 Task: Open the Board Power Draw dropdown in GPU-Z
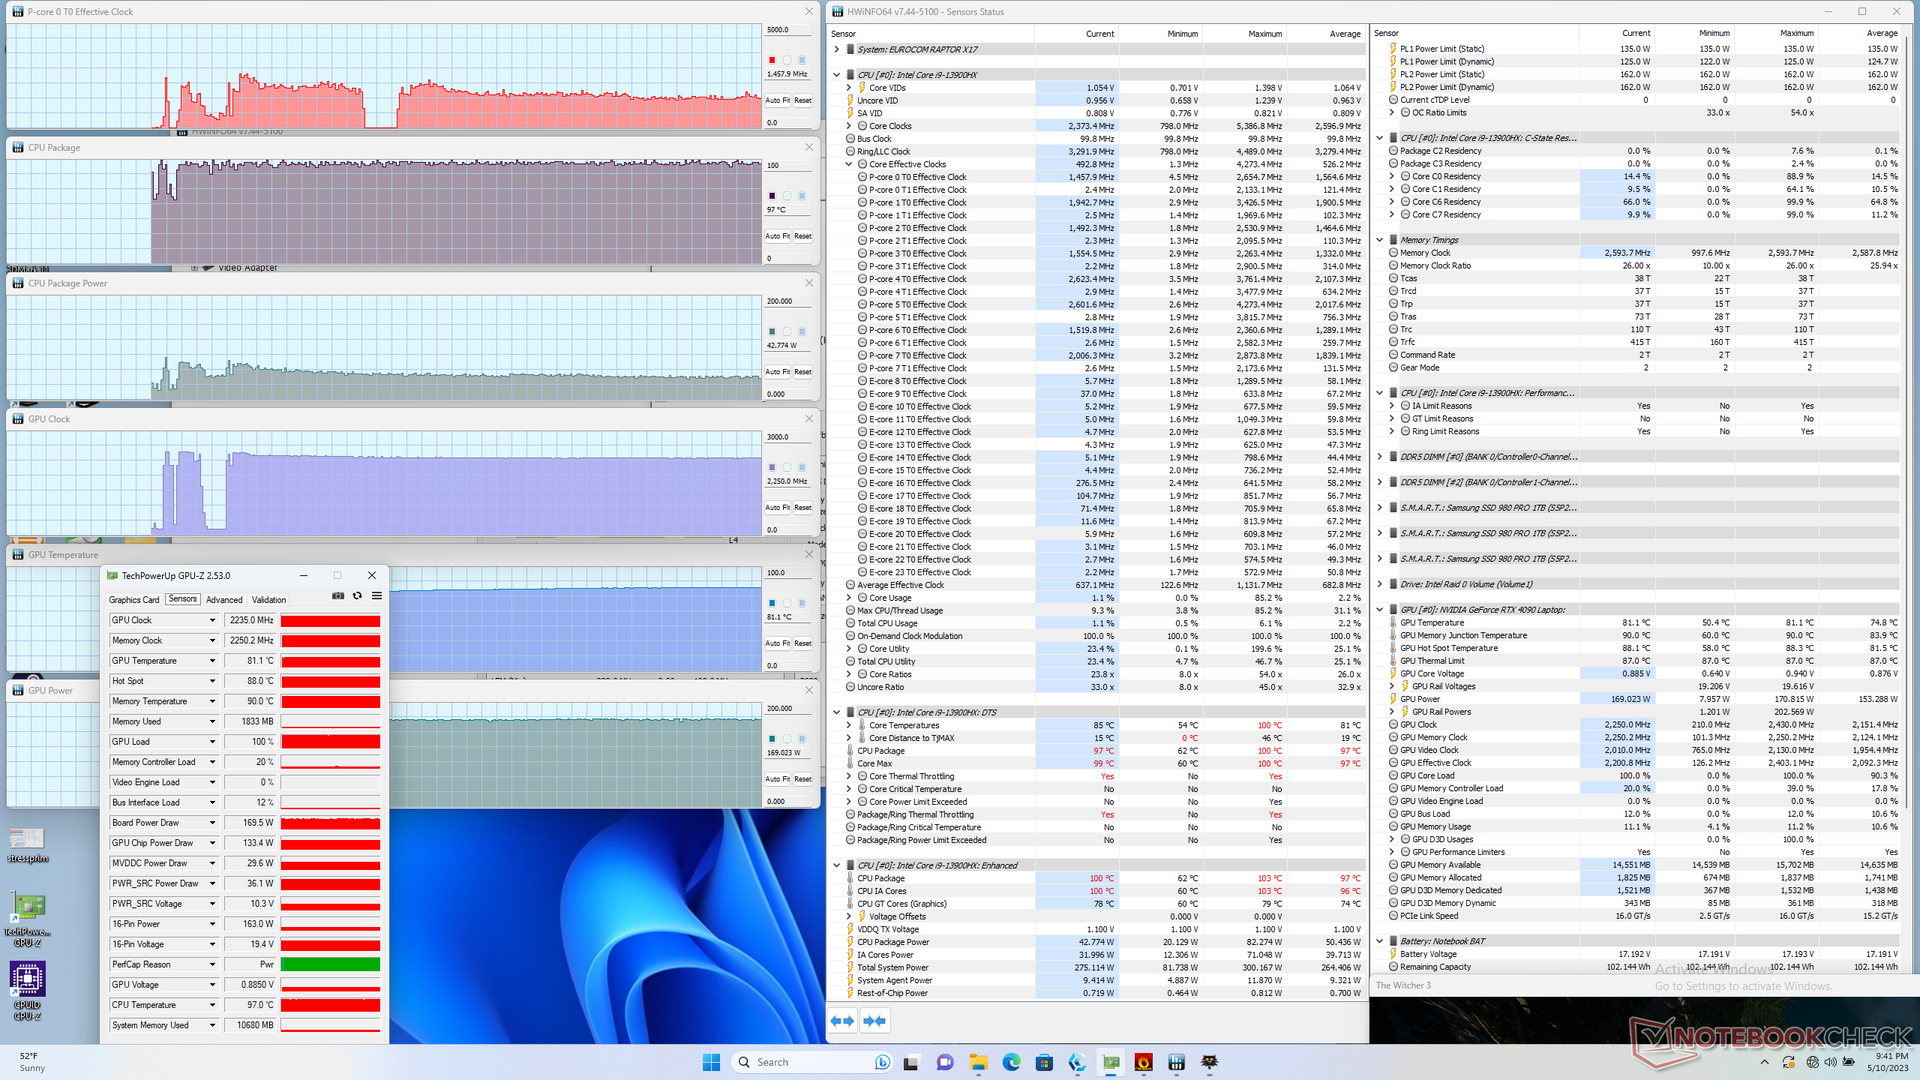(x=212, y=823)
